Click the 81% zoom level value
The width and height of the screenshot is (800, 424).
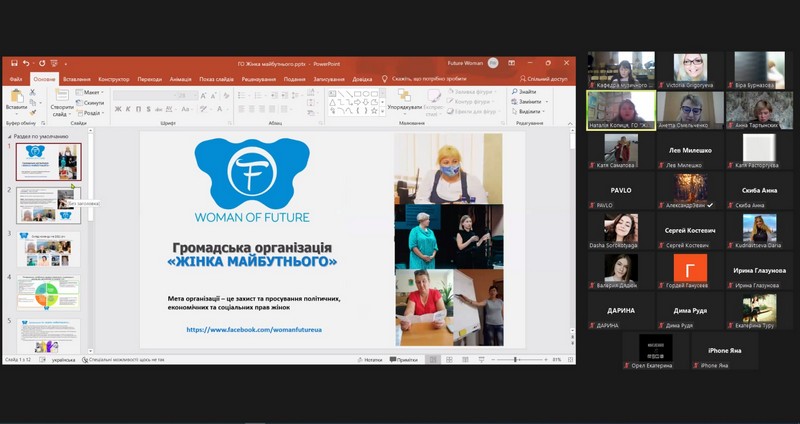pyautogui.click(x=557, y=360)
